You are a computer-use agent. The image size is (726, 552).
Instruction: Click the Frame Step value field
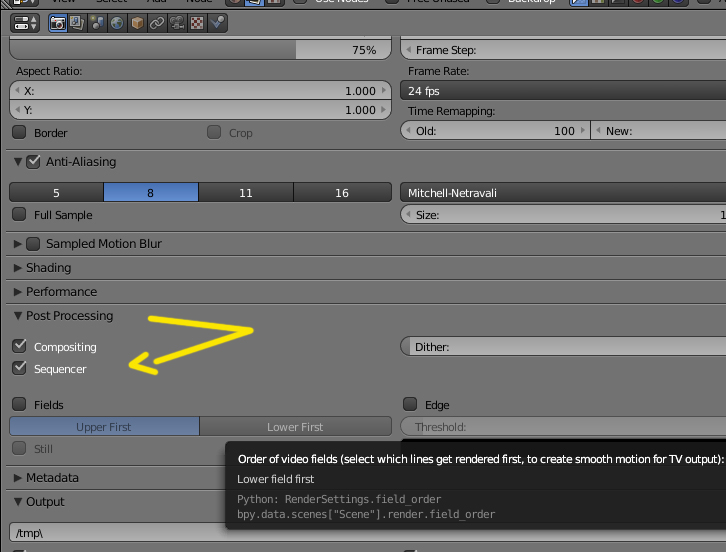[x=563, y=50]
